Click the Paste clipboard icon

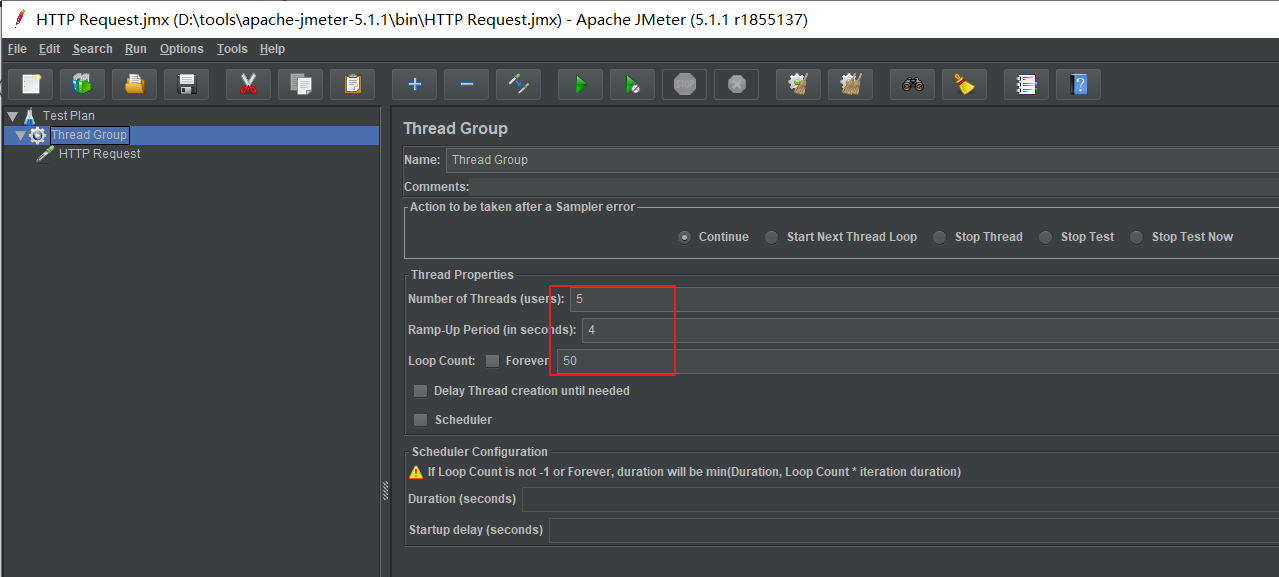coord(352,84)
